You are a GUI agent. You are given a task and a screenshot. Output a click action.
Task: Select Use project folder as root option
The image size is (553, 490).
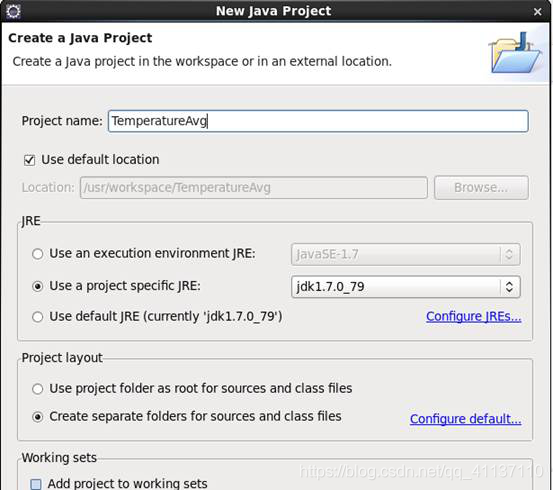coord(38,389)
